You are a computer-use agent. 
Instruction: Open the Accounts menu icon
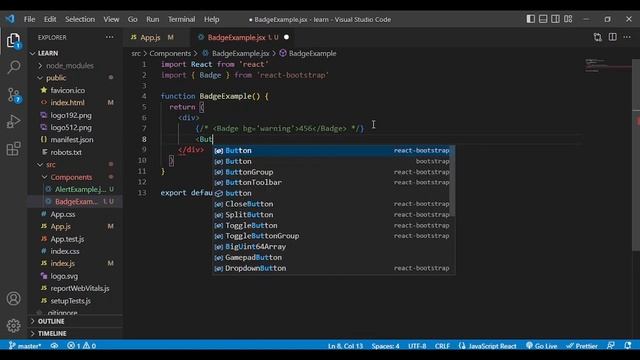click(x=13, y=299)
